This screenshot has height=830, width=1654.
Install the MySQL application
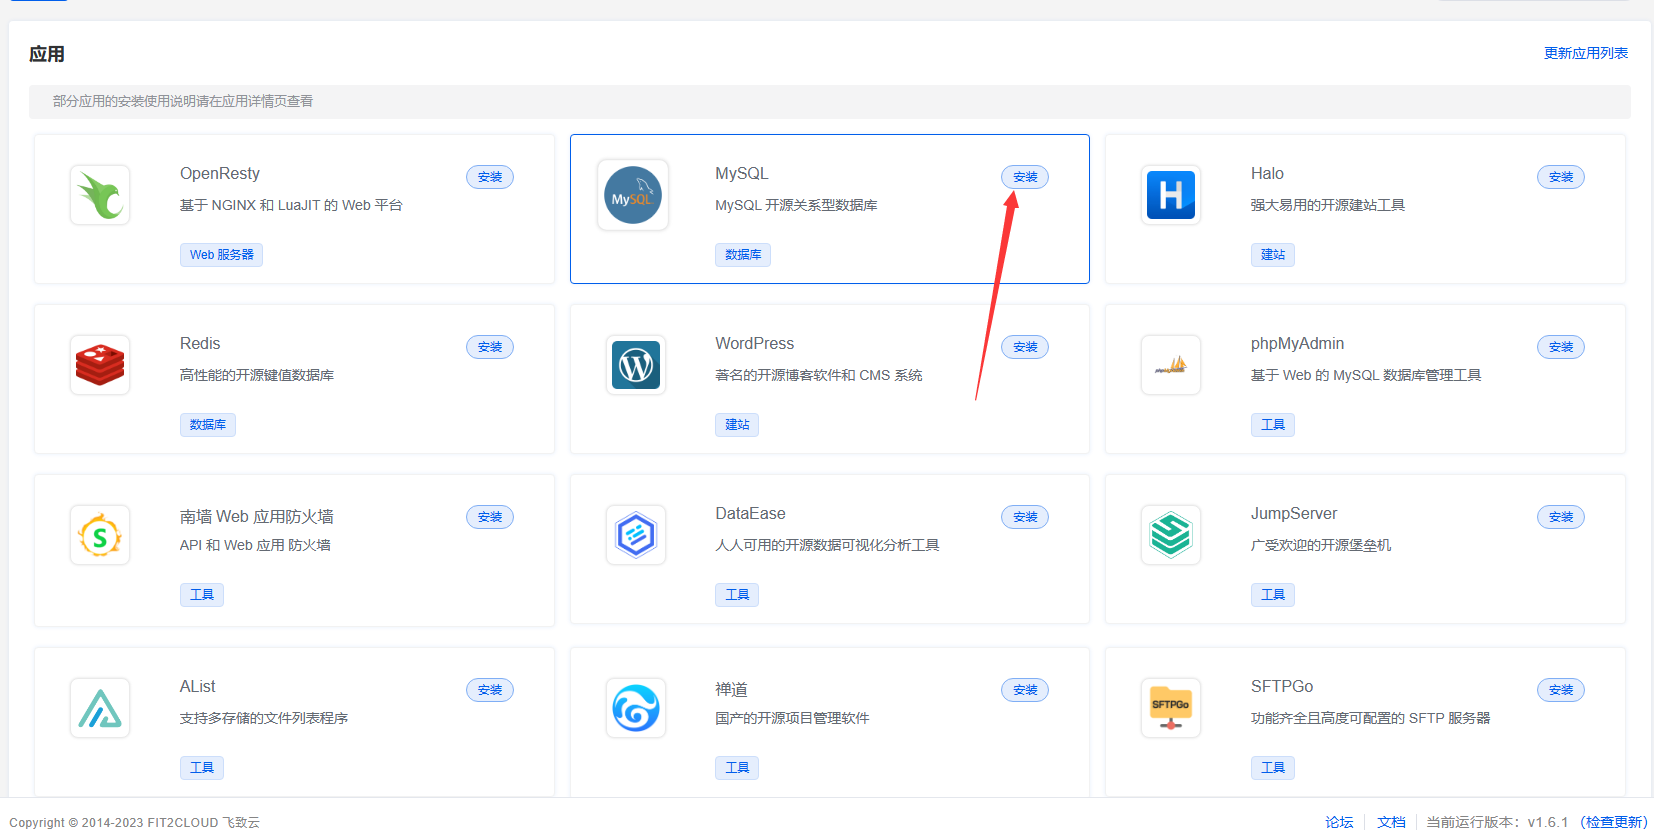click(x=1025, y=177)
